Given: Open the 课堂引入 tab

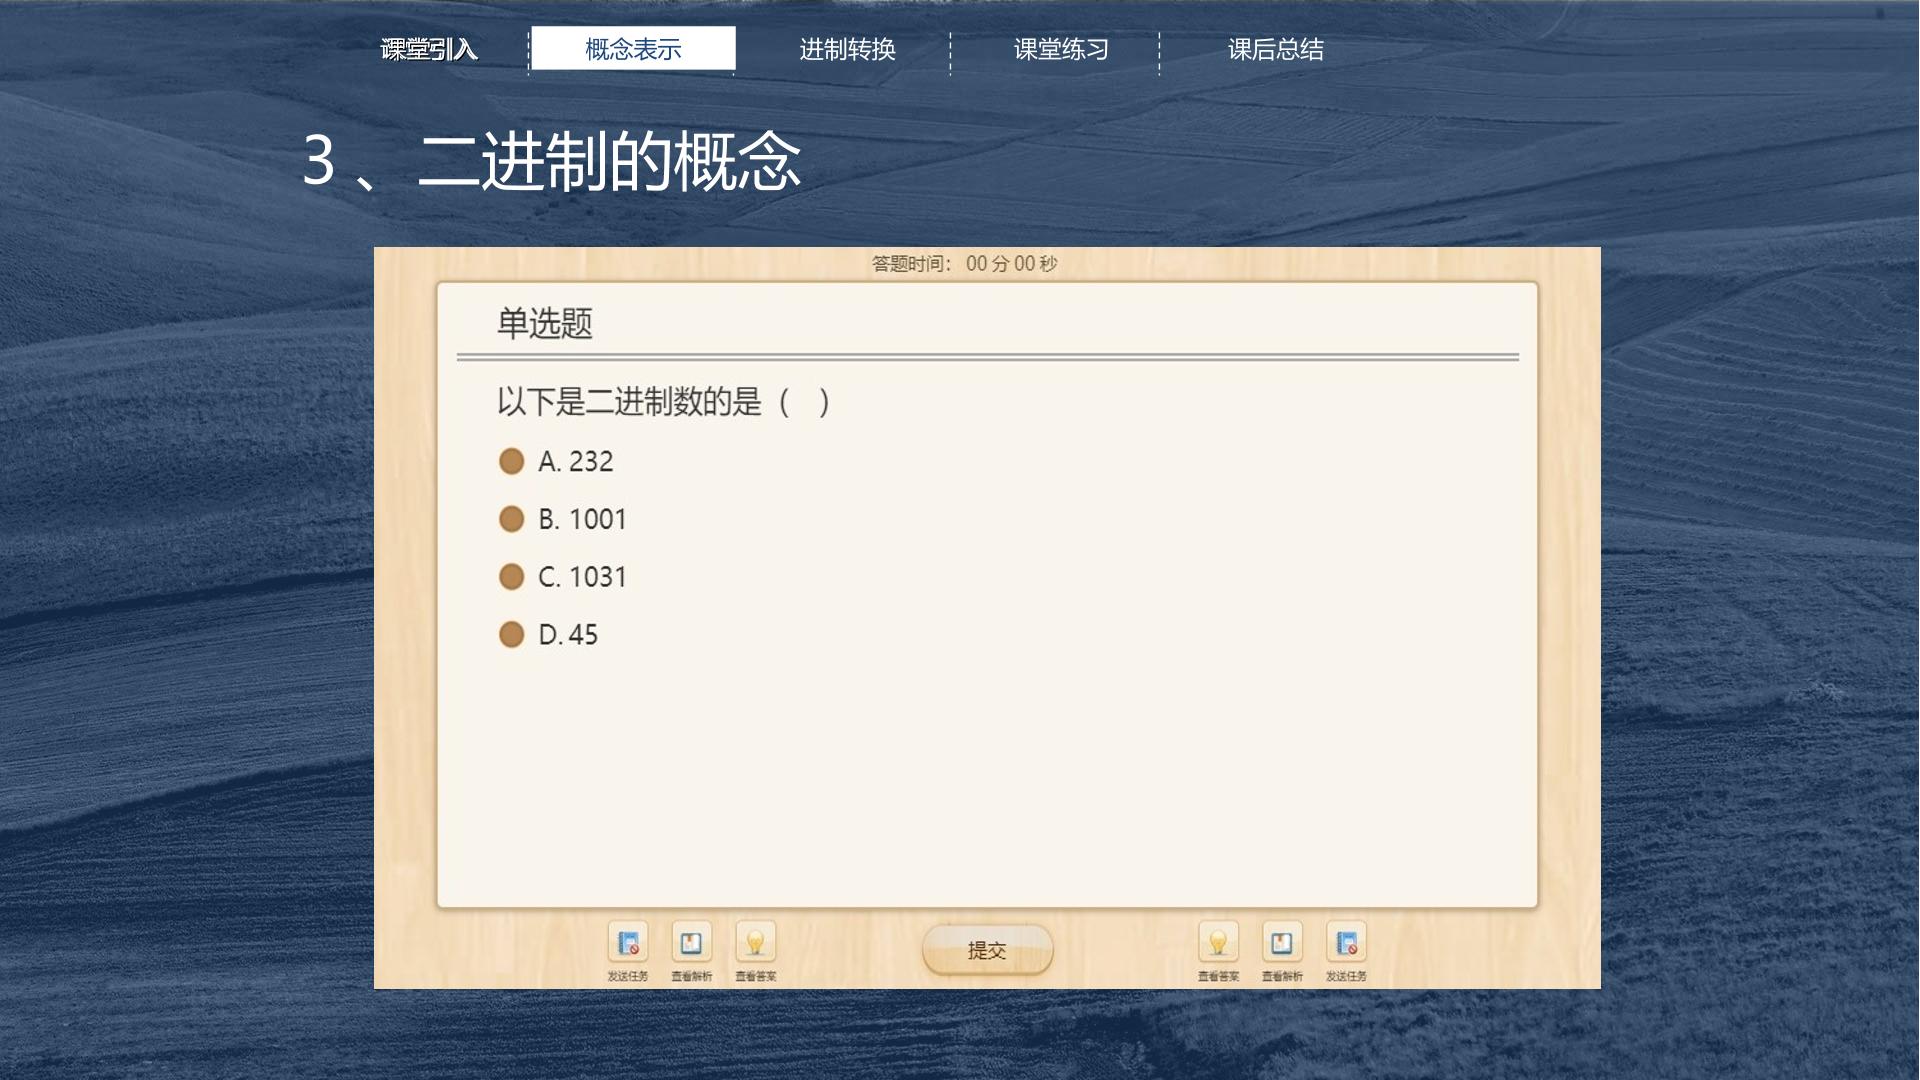Looking at the screenshot, I should click(429, 49).
